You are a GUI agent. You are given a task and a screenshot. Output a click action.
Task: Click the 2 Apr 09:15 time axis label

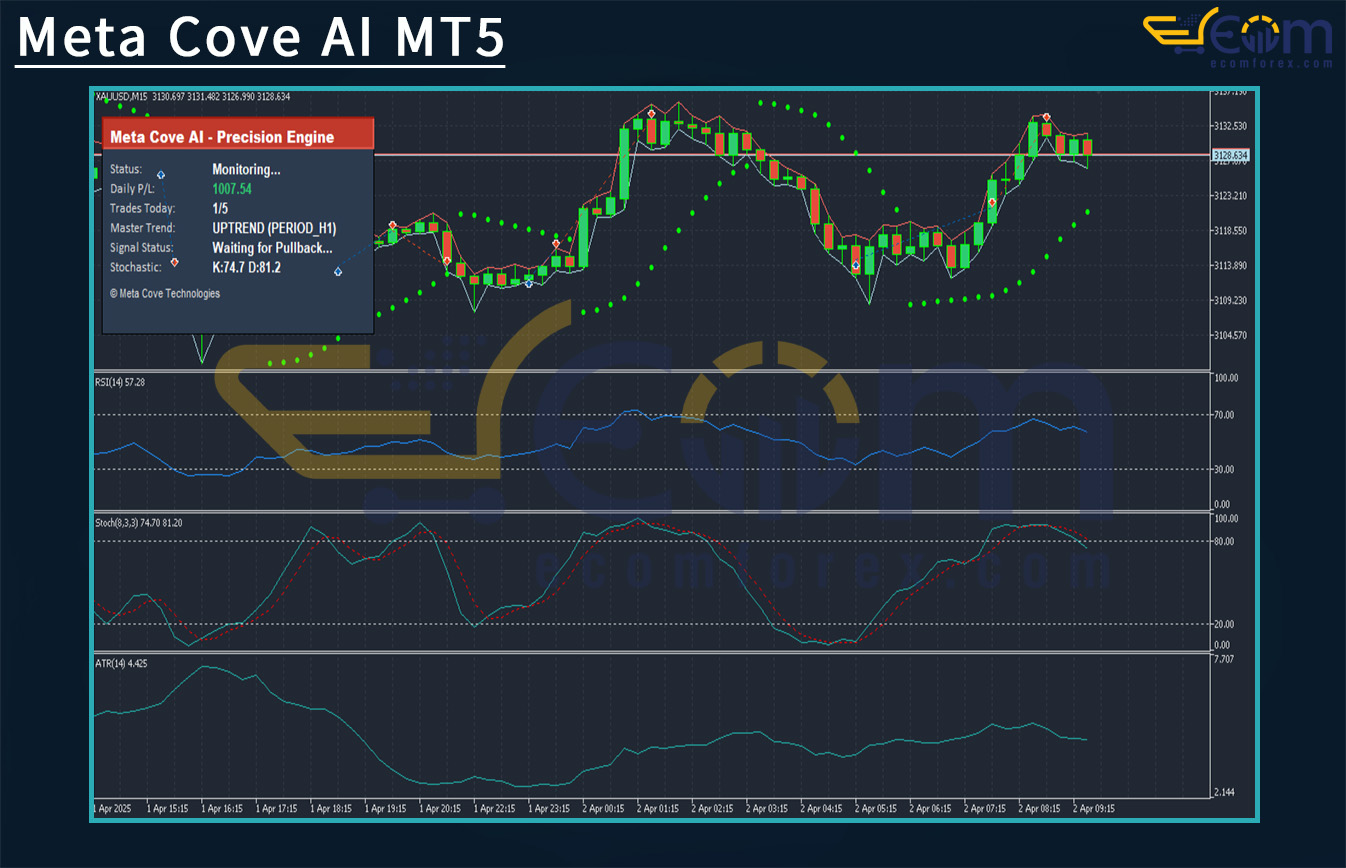[1093, 808]
